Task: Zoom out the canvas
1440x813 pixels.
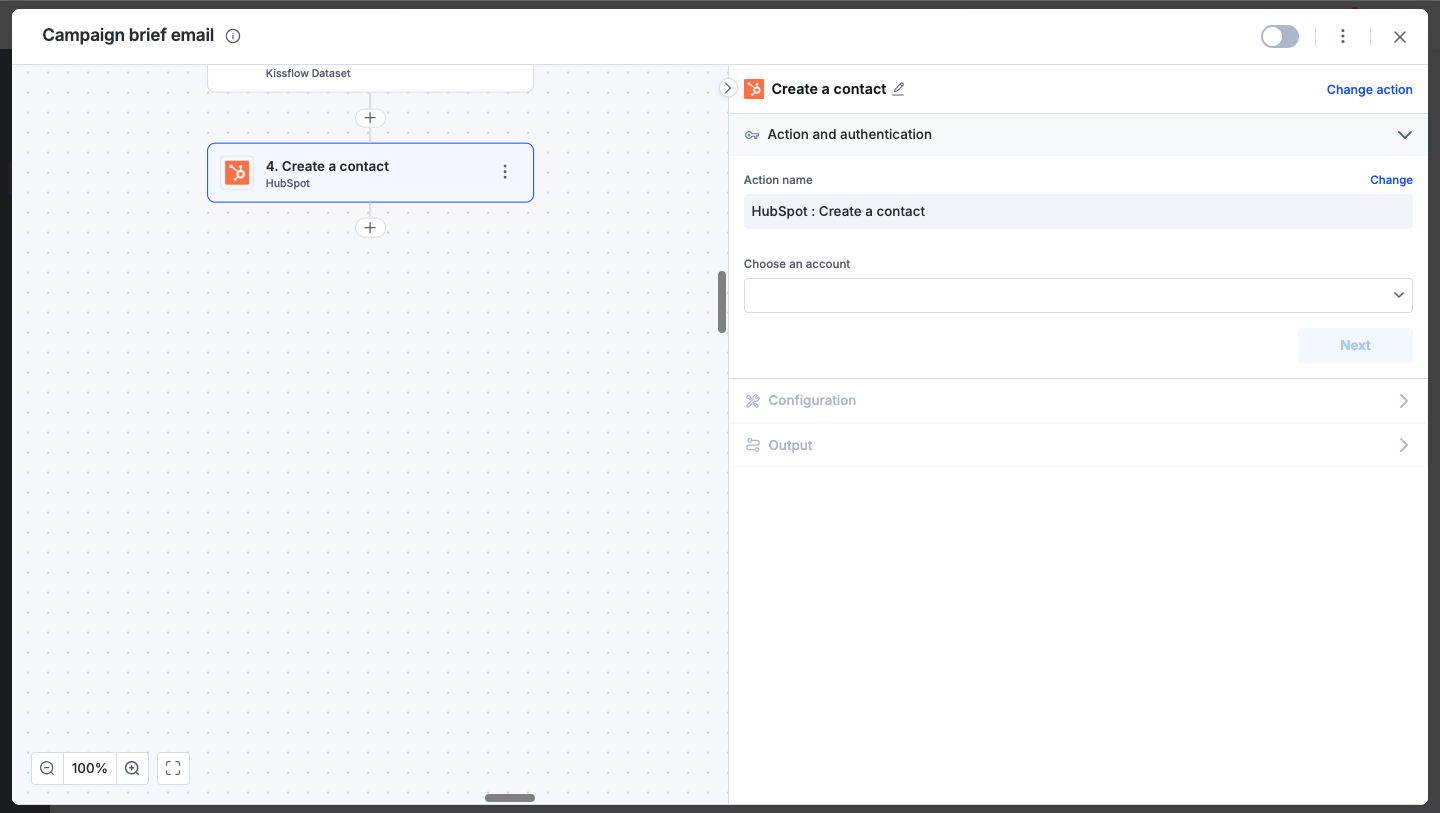Action: (47, 768)
